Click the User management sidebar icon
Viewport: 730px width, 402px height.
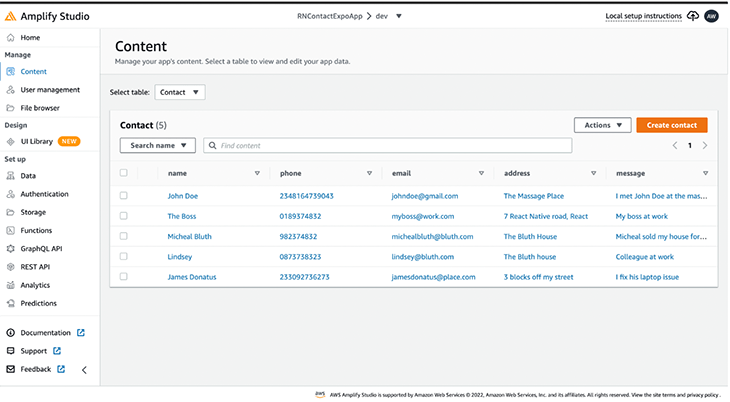(x=11, y=90)
